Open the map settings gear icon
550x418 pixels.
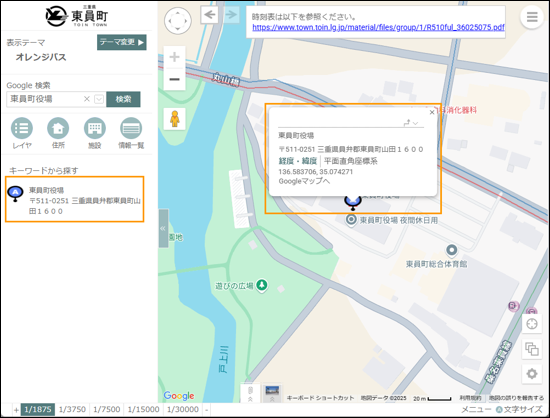(532, 374)
